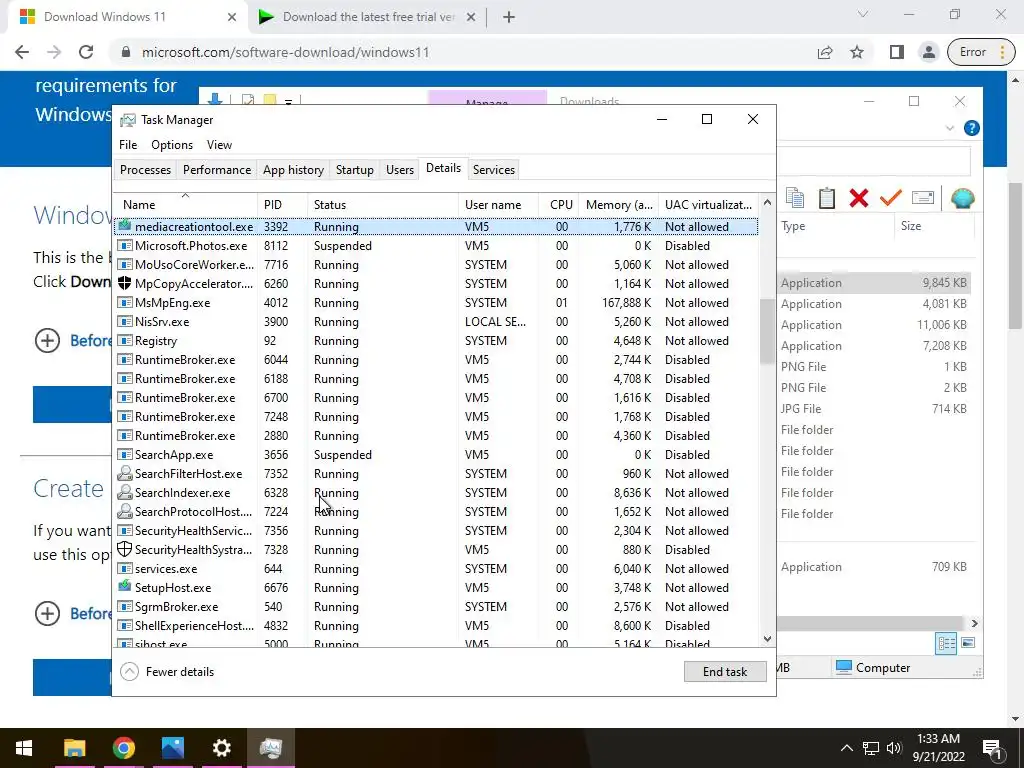Switch Explorer to details view icon

pyautogui.click(x=947, y=643)
